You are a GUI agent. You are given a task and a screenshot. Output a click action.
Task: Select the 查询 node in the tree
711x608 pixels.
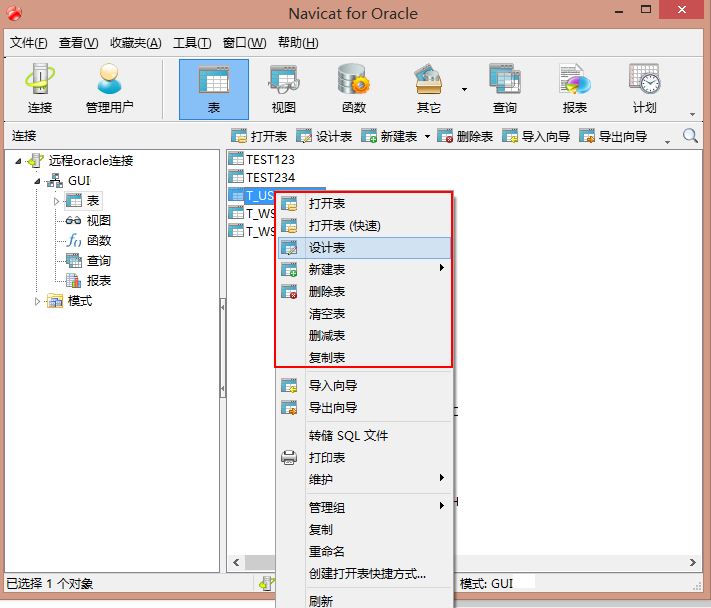88,261
